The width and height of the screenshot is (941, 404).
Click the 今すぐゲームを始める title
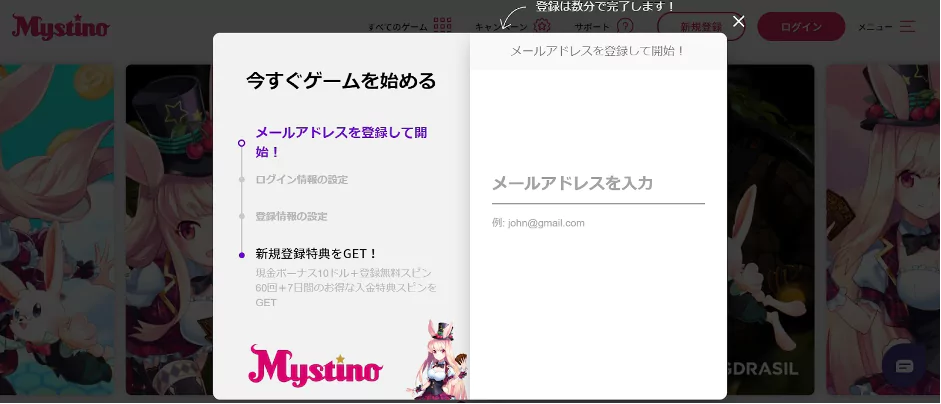coord(341,80)
